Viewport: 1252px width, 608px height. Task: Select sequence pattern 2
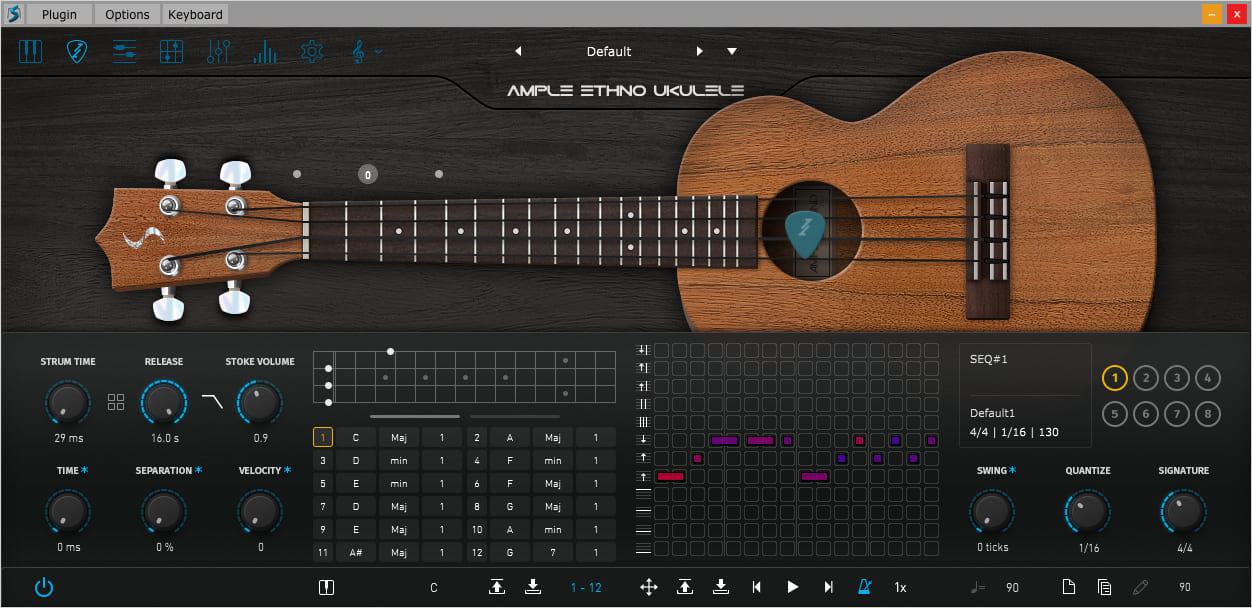click(x=1146, y=378)
